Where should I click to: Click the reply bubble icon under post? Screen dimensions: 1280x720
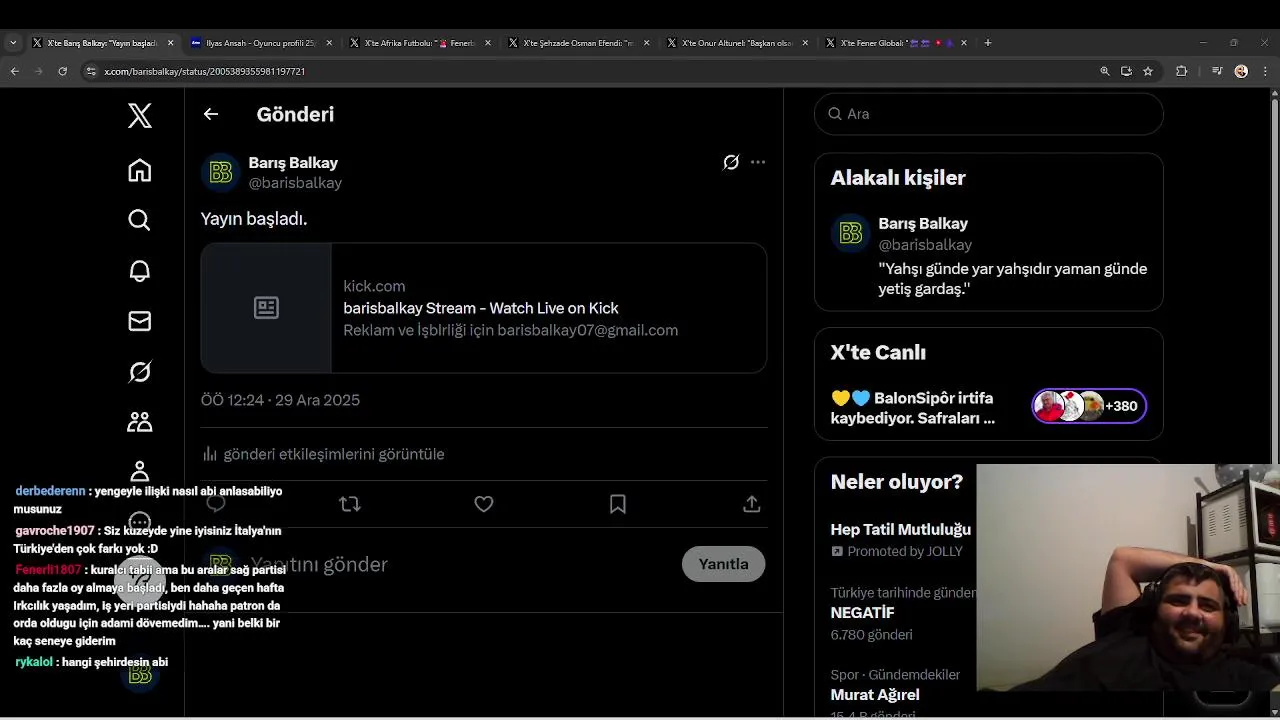tap(216, 504)
